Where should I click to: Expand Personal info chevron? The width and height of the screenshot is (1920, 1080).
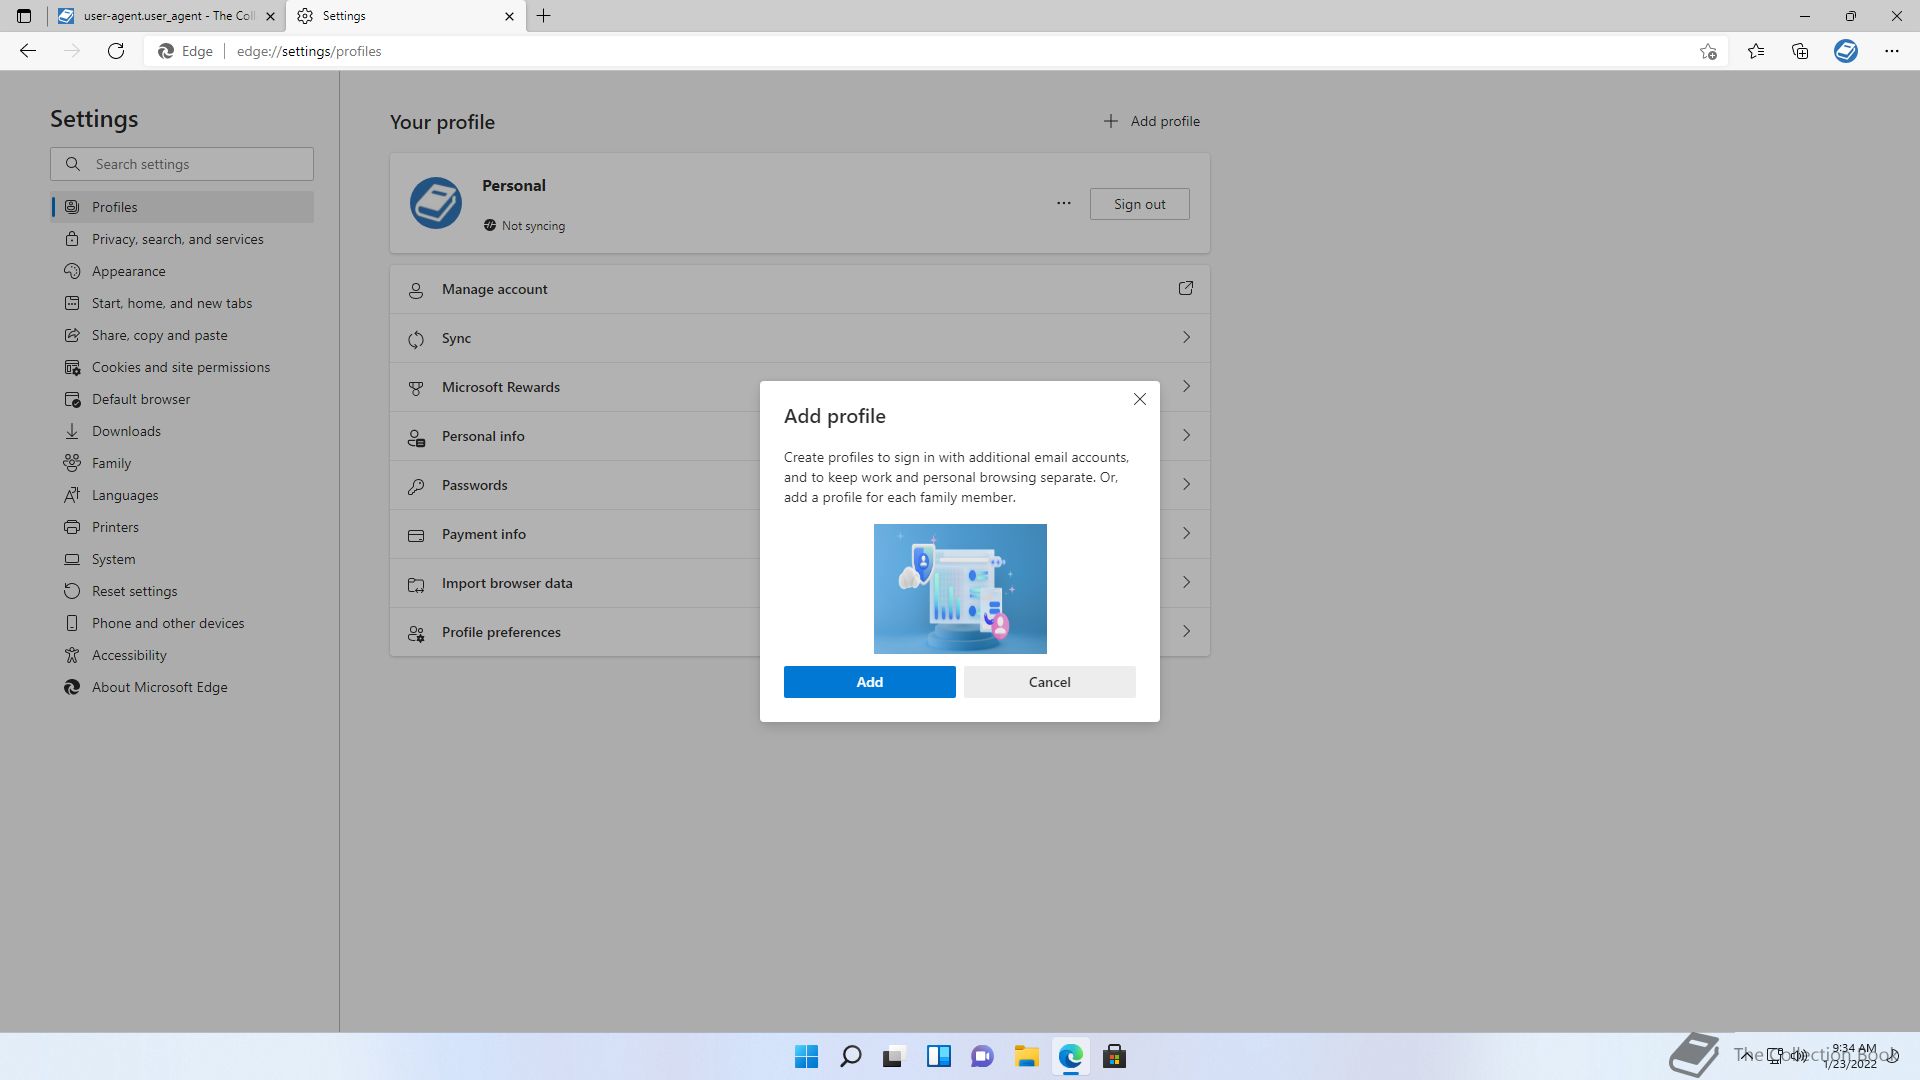pos(1186,435)
